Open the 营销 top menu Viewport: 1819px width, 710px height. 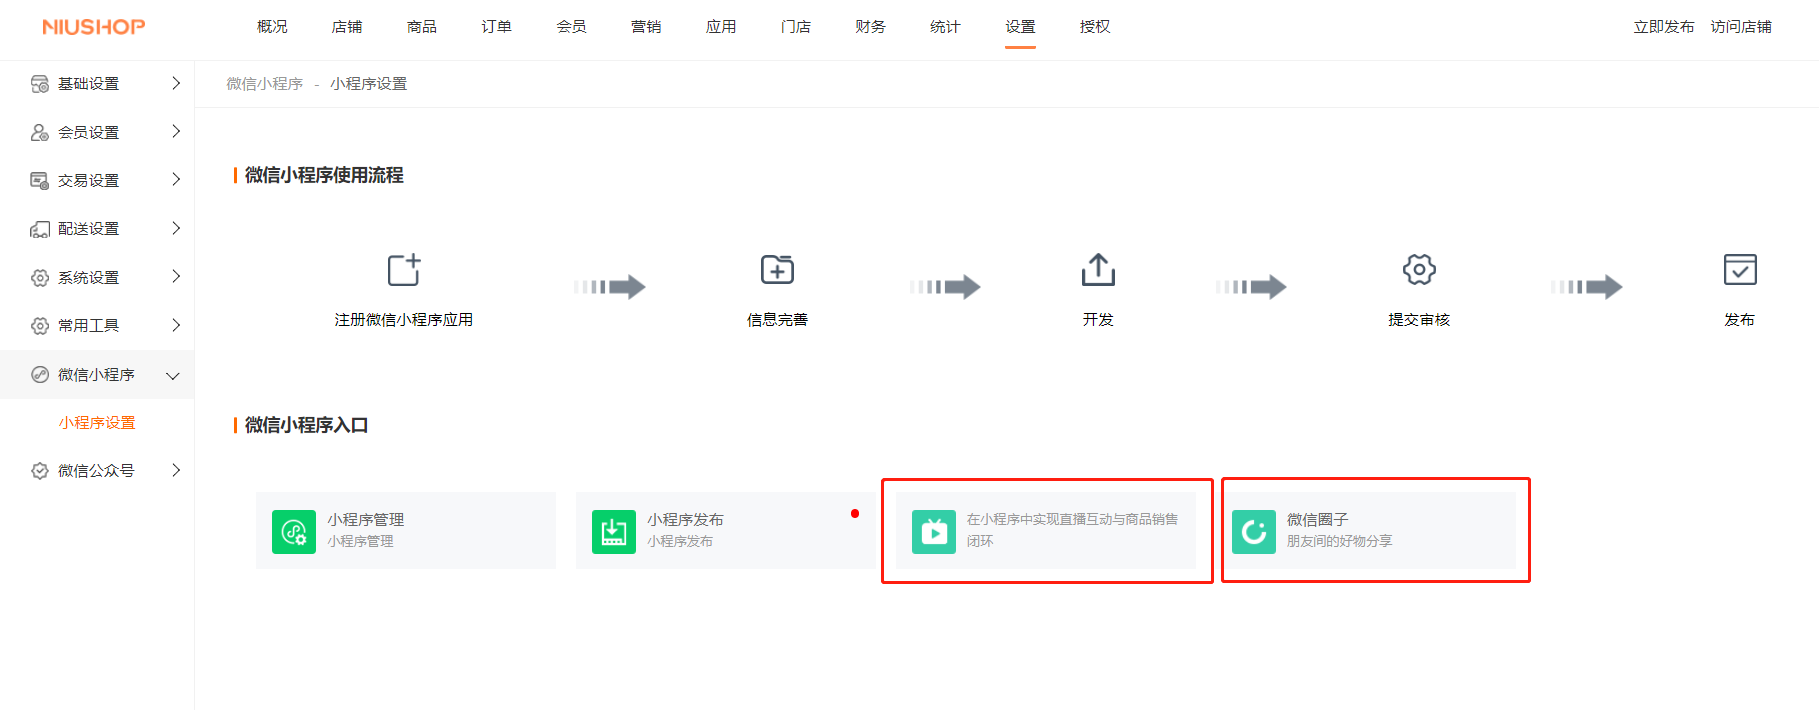pos(646,27)
